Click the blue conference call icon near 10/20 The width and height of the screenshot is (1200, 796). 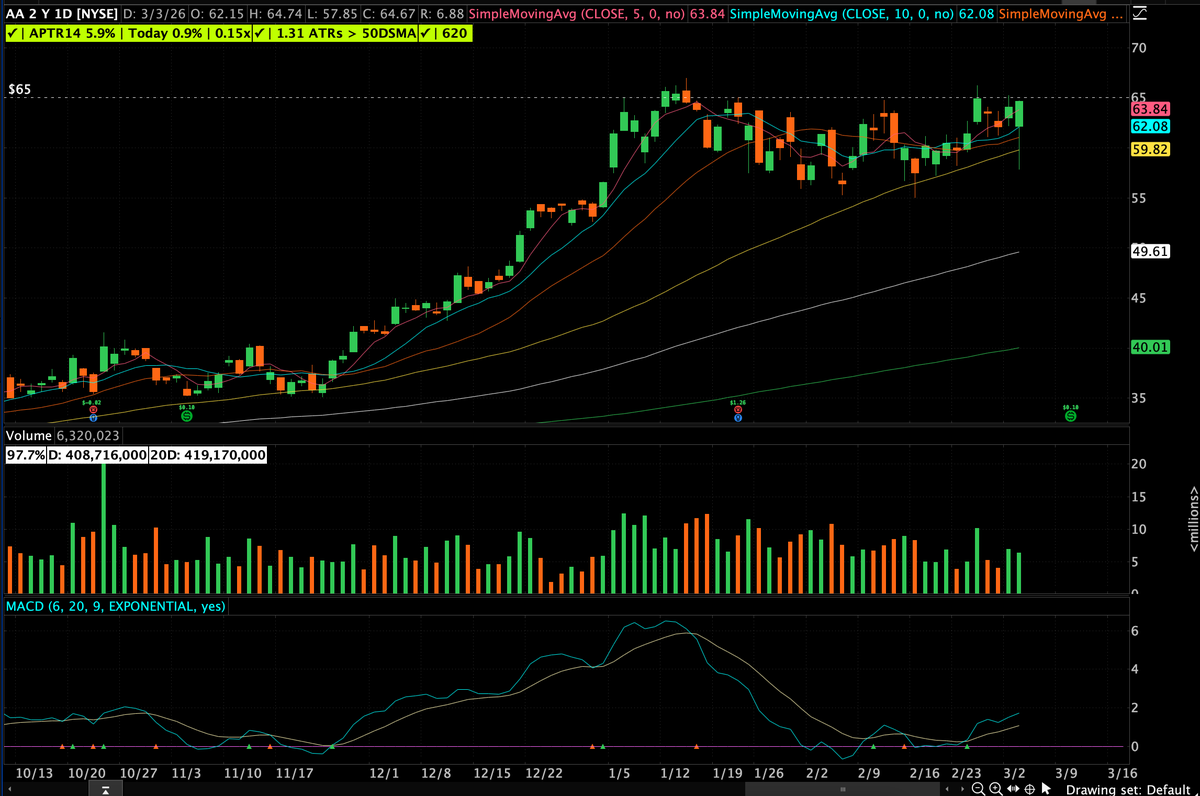tap(92, 417)
